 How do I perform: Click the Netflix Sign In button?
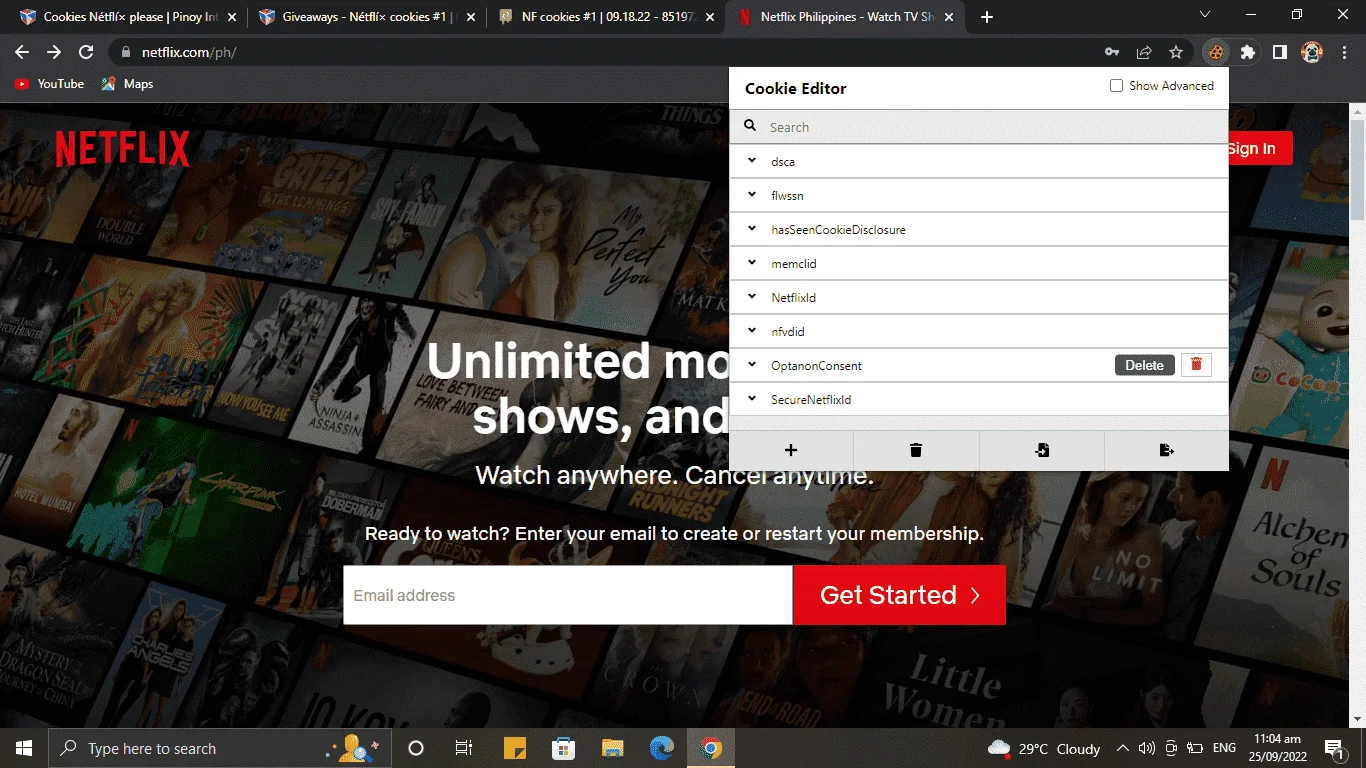pos(1259,148)
